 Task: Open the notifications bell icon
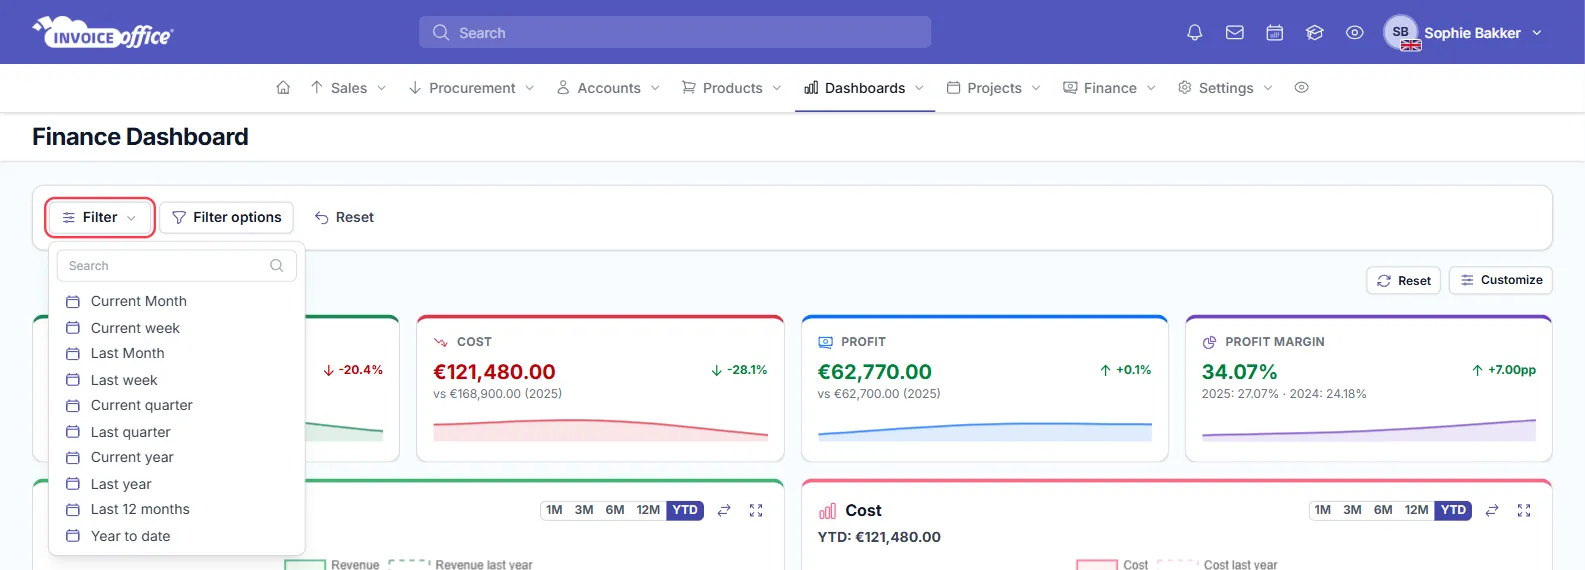(x=1194, y=33)
